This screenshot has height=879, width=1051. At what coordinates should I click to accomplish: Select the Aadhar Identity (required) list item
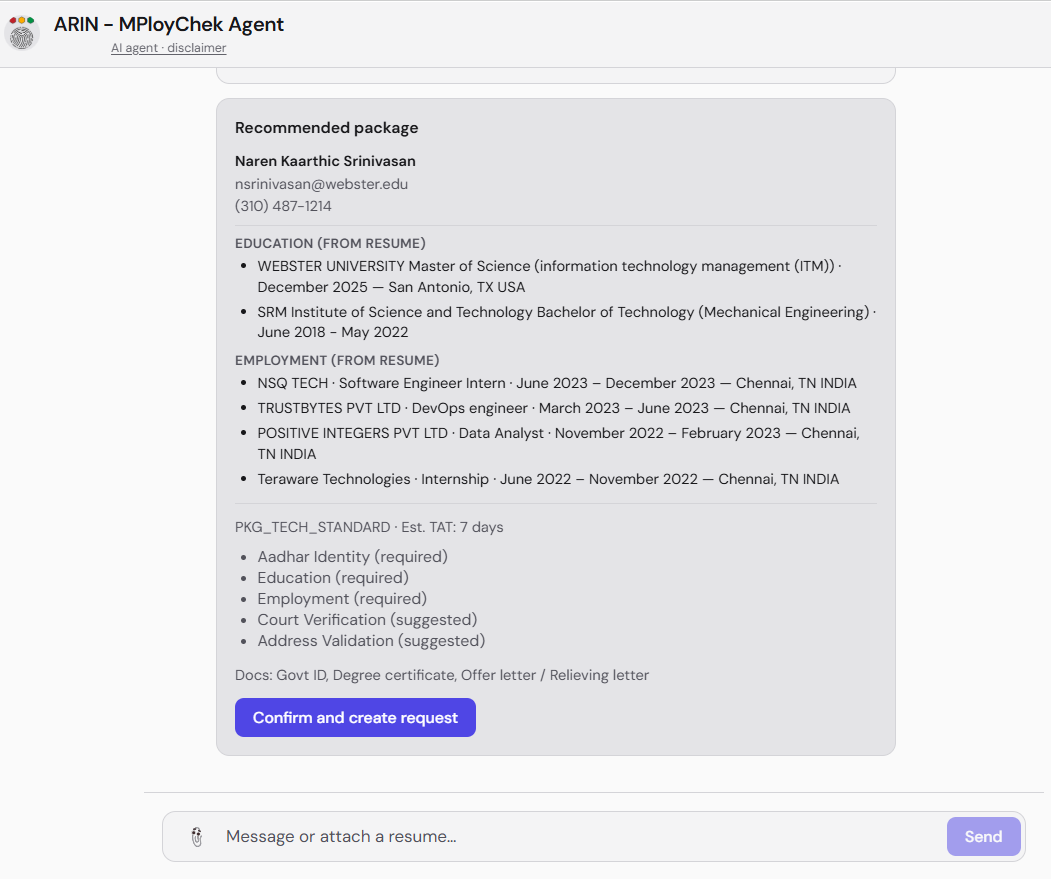(x=352, y=556)
